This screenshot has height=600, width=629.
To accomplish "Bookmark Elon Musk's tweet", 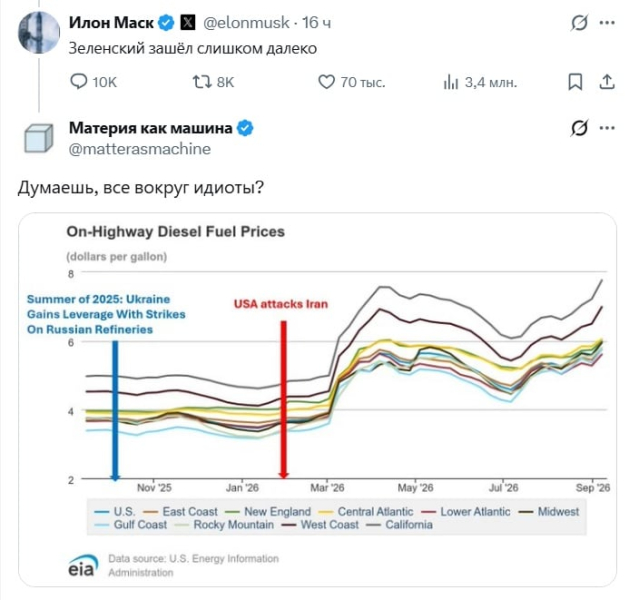I will point(575,82).
